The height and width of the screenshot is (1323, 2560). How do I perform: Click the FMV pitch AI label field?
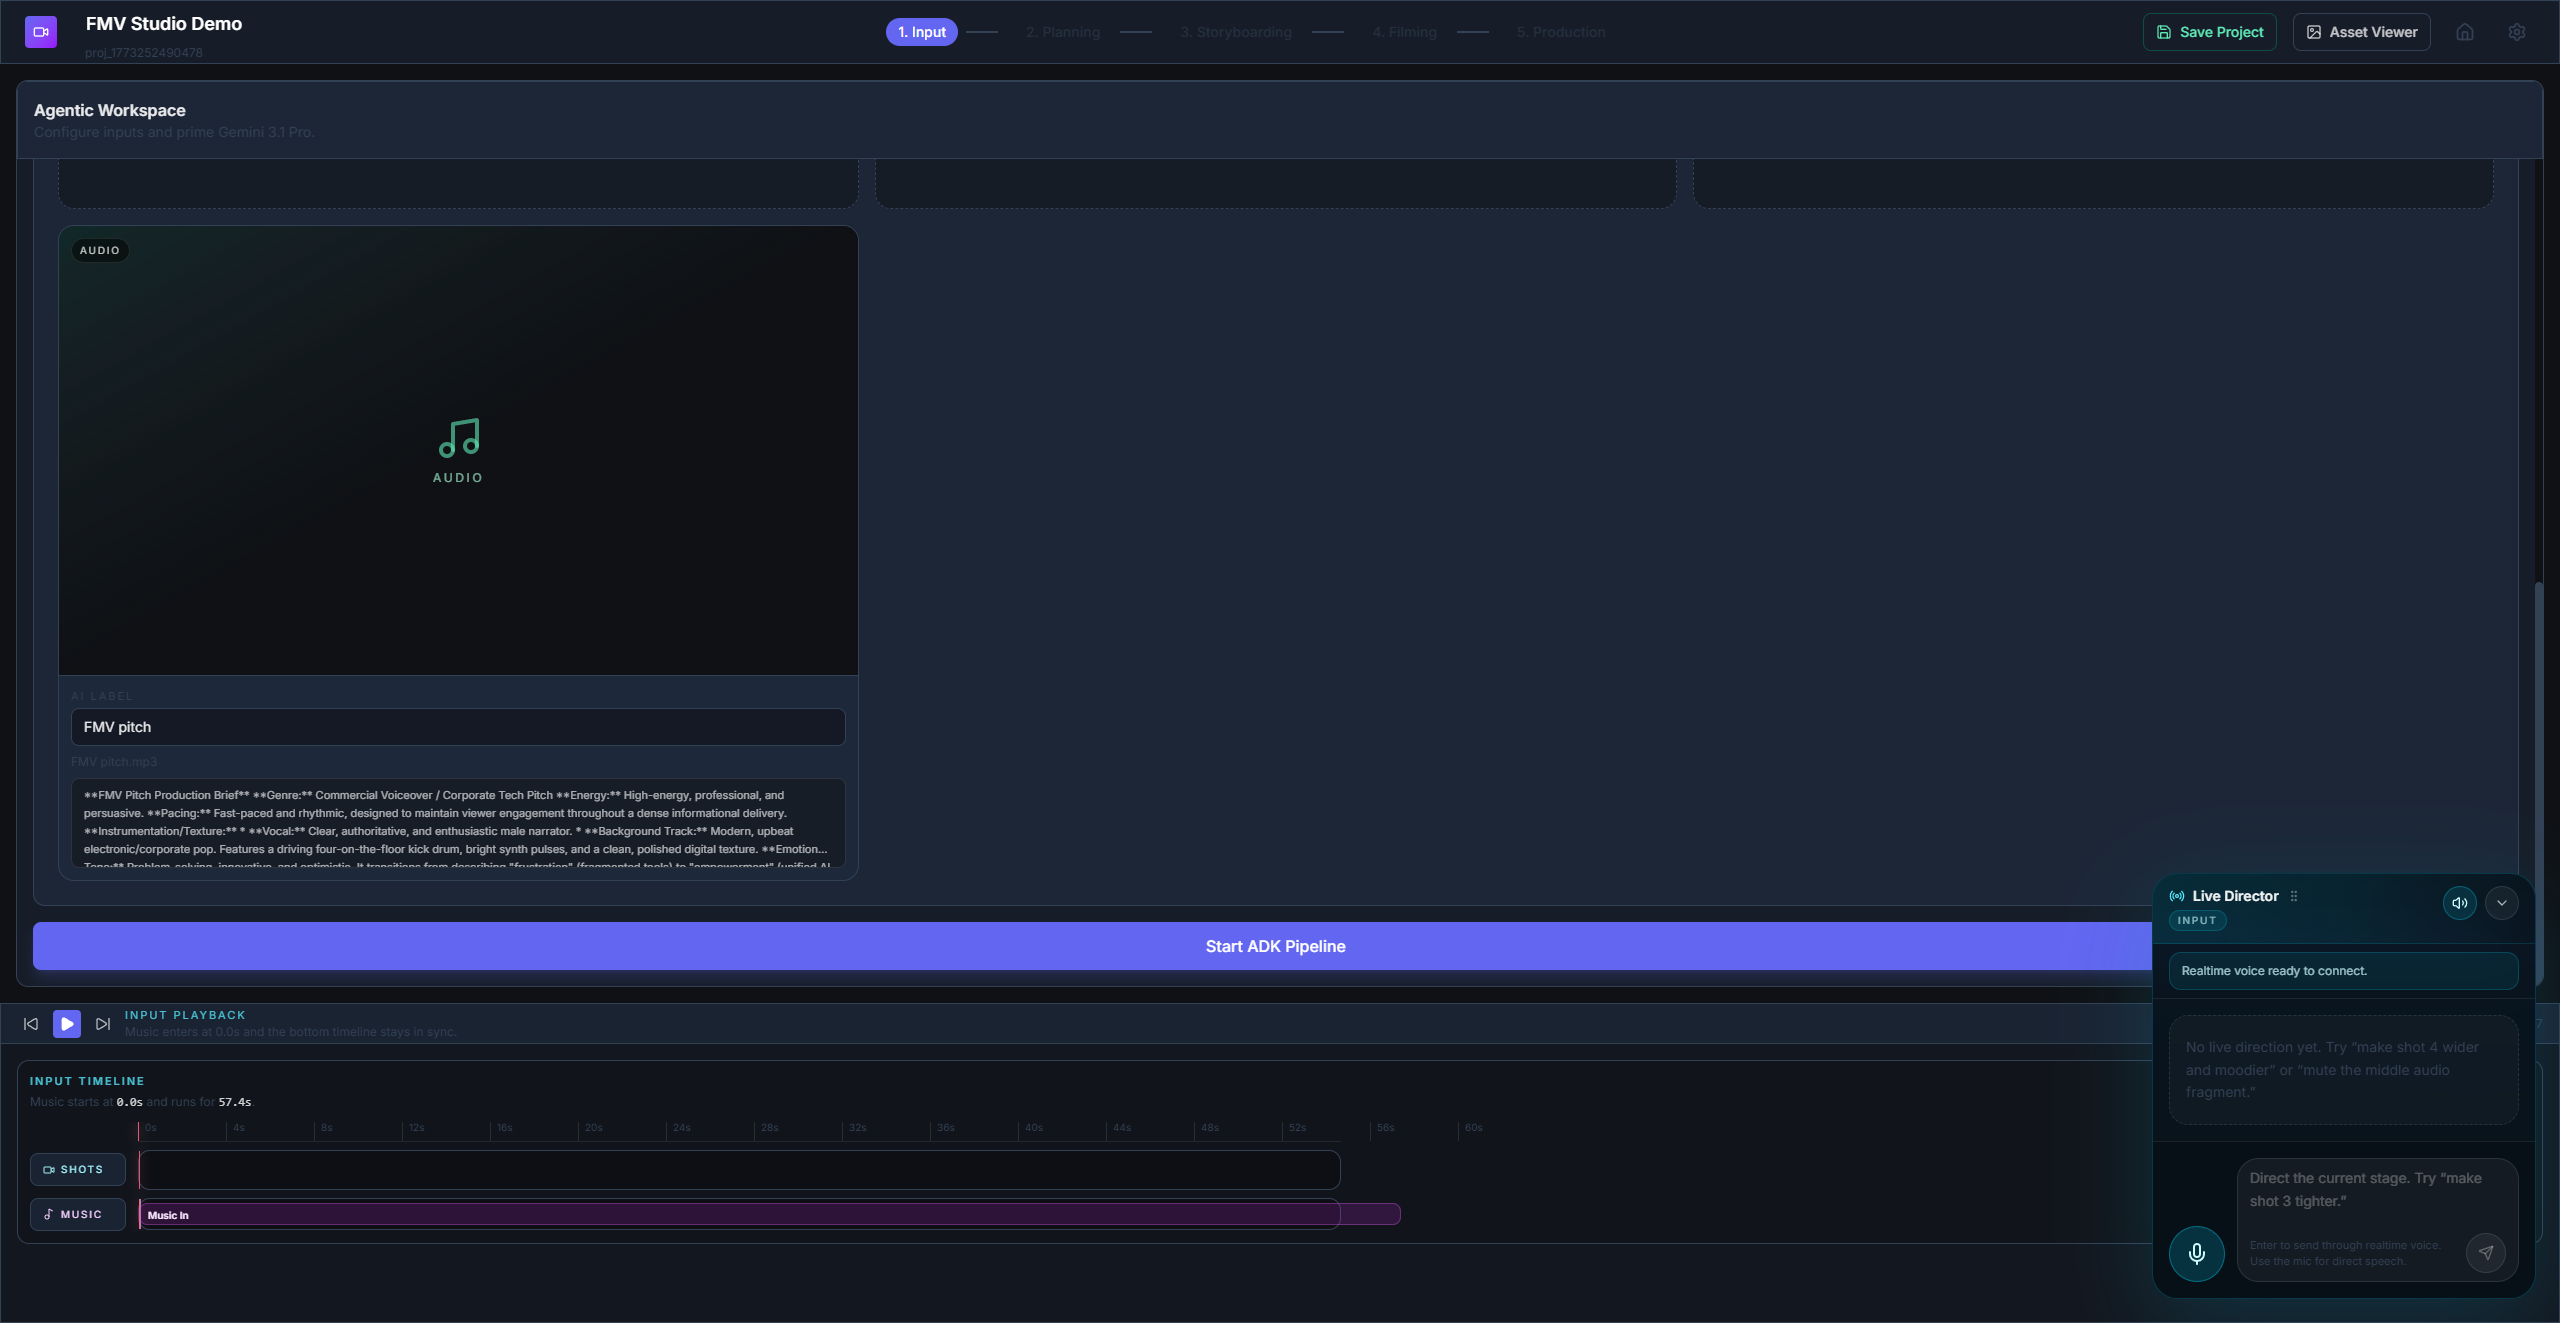click(458, 727)
